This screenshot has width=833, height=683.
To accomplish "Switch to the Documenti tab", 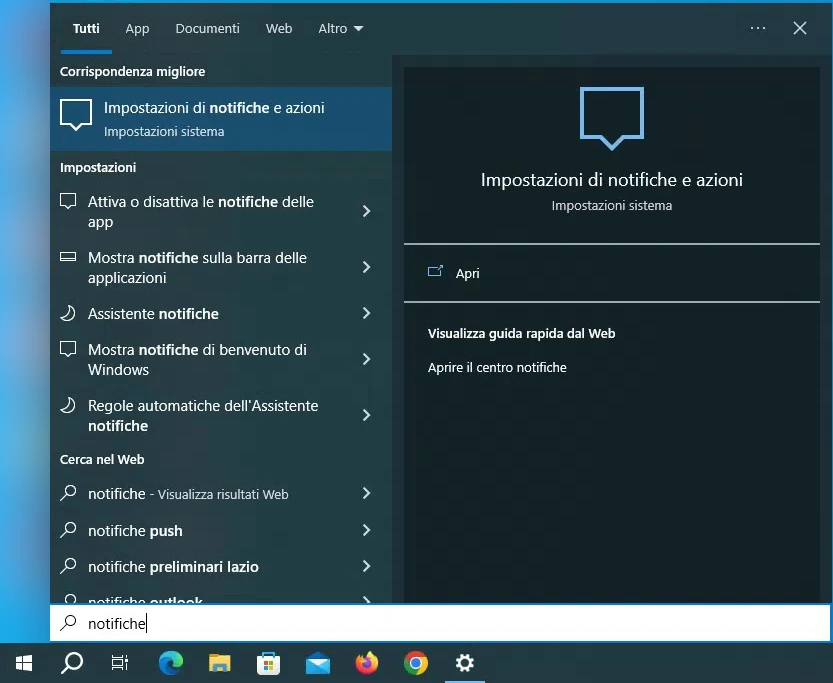I will pyautogui.click(x=207, y=28).
